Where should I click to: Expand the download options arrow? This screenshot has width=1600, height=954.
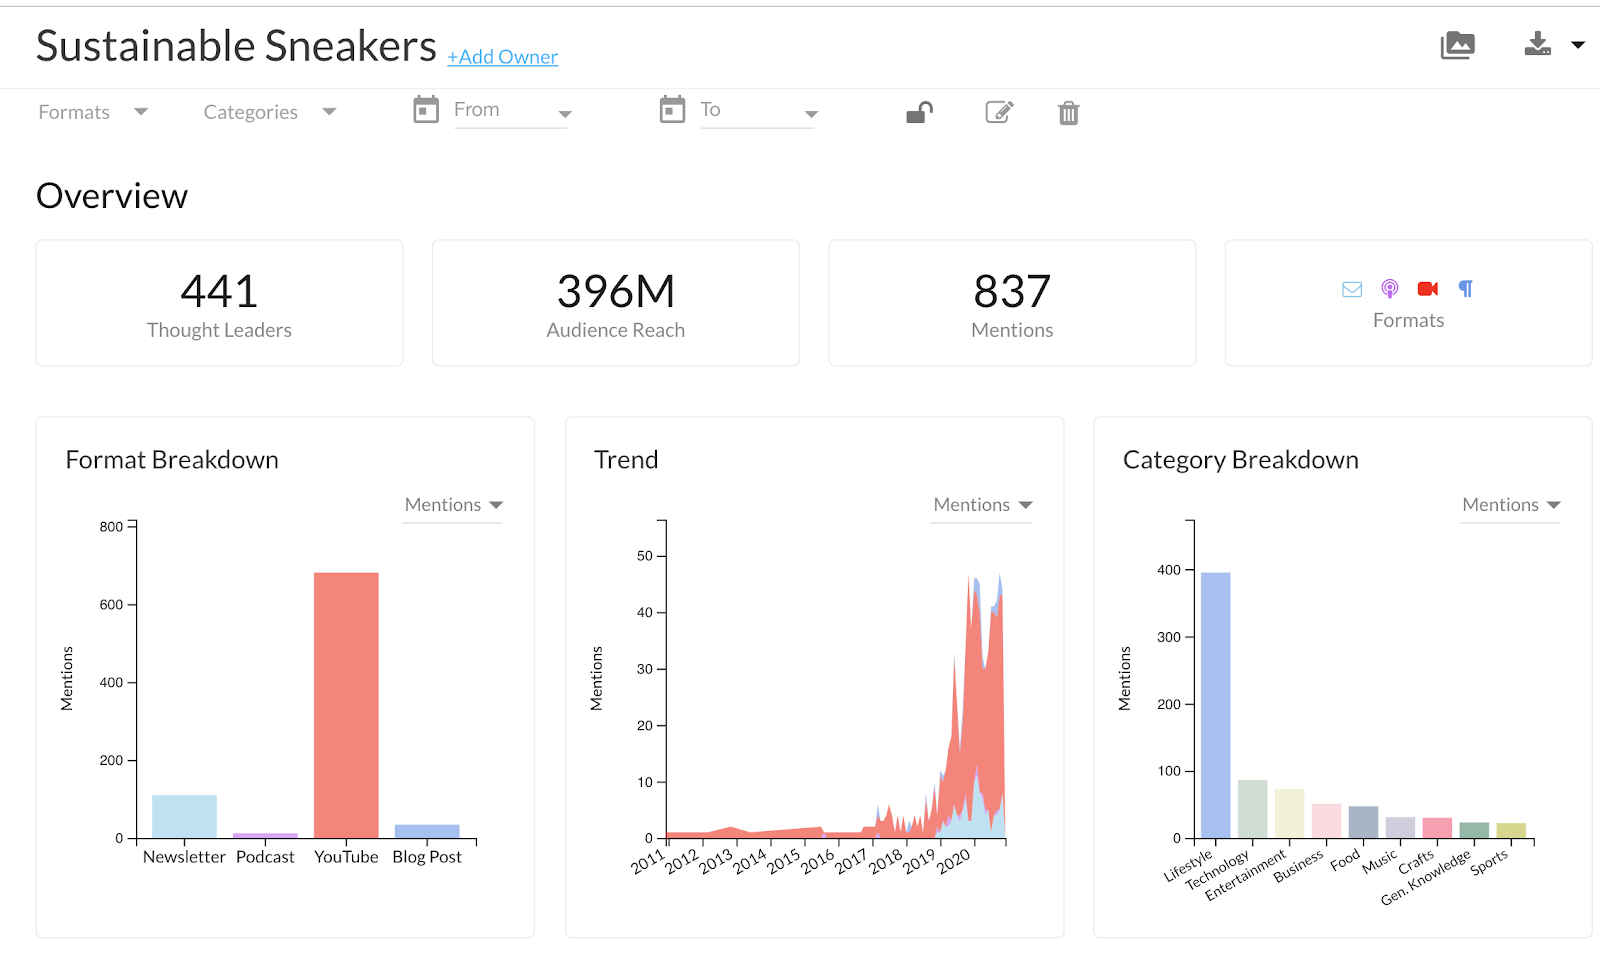1578,45
